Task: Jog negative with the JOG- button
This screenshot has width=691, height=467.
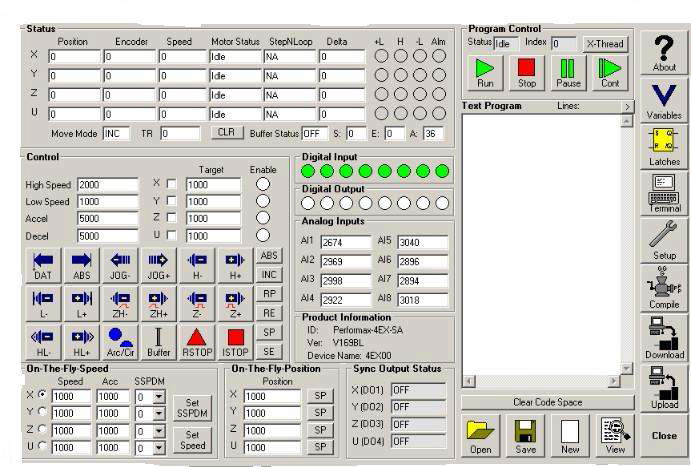Action: coord(120,265)
